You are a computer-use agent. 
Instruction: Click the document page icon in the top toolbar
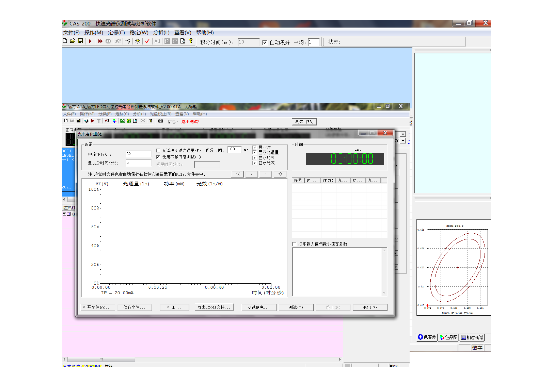183,41
